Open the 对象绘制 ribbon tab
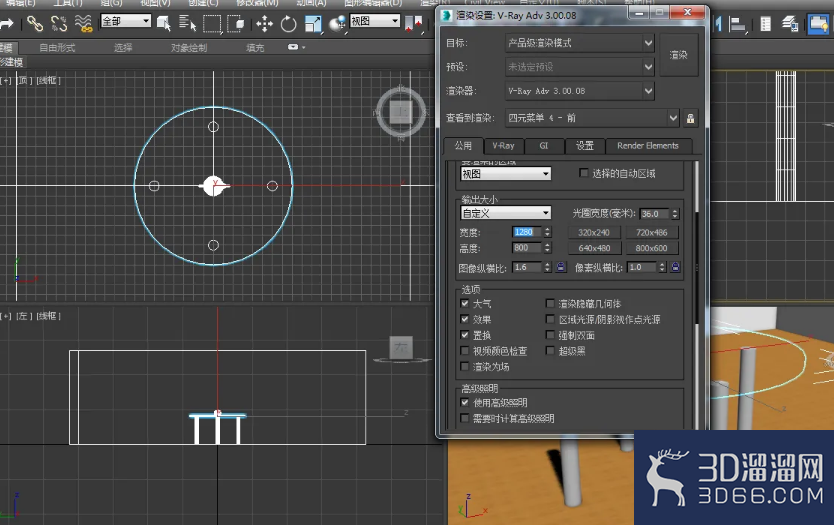The height and width of the screenshot is (525, 834). click(x=189, y=48)
